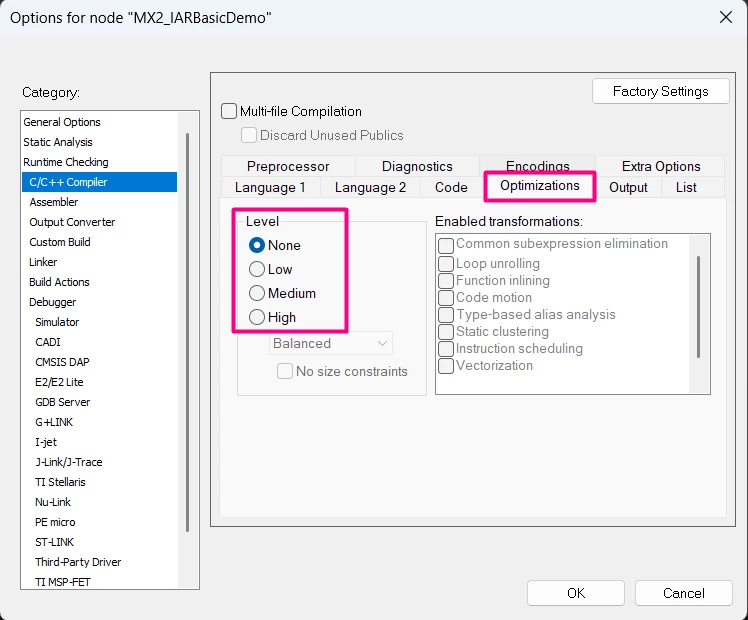Select J-Link/J-Trace debugger driver
This screenshot has height=620, width=748.
coord(99,463)
